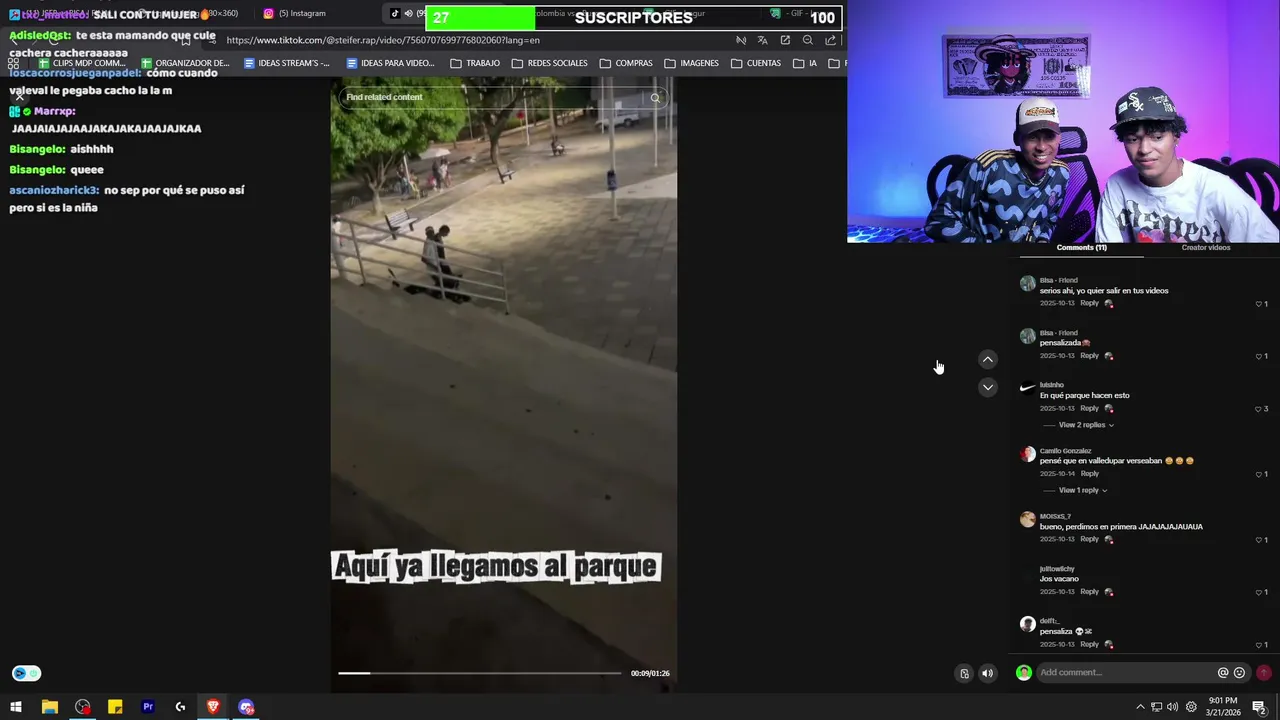Open Sticky Notes from the taskbar
This screenshot has height=720, width=1280.
(x=115, y=707)
